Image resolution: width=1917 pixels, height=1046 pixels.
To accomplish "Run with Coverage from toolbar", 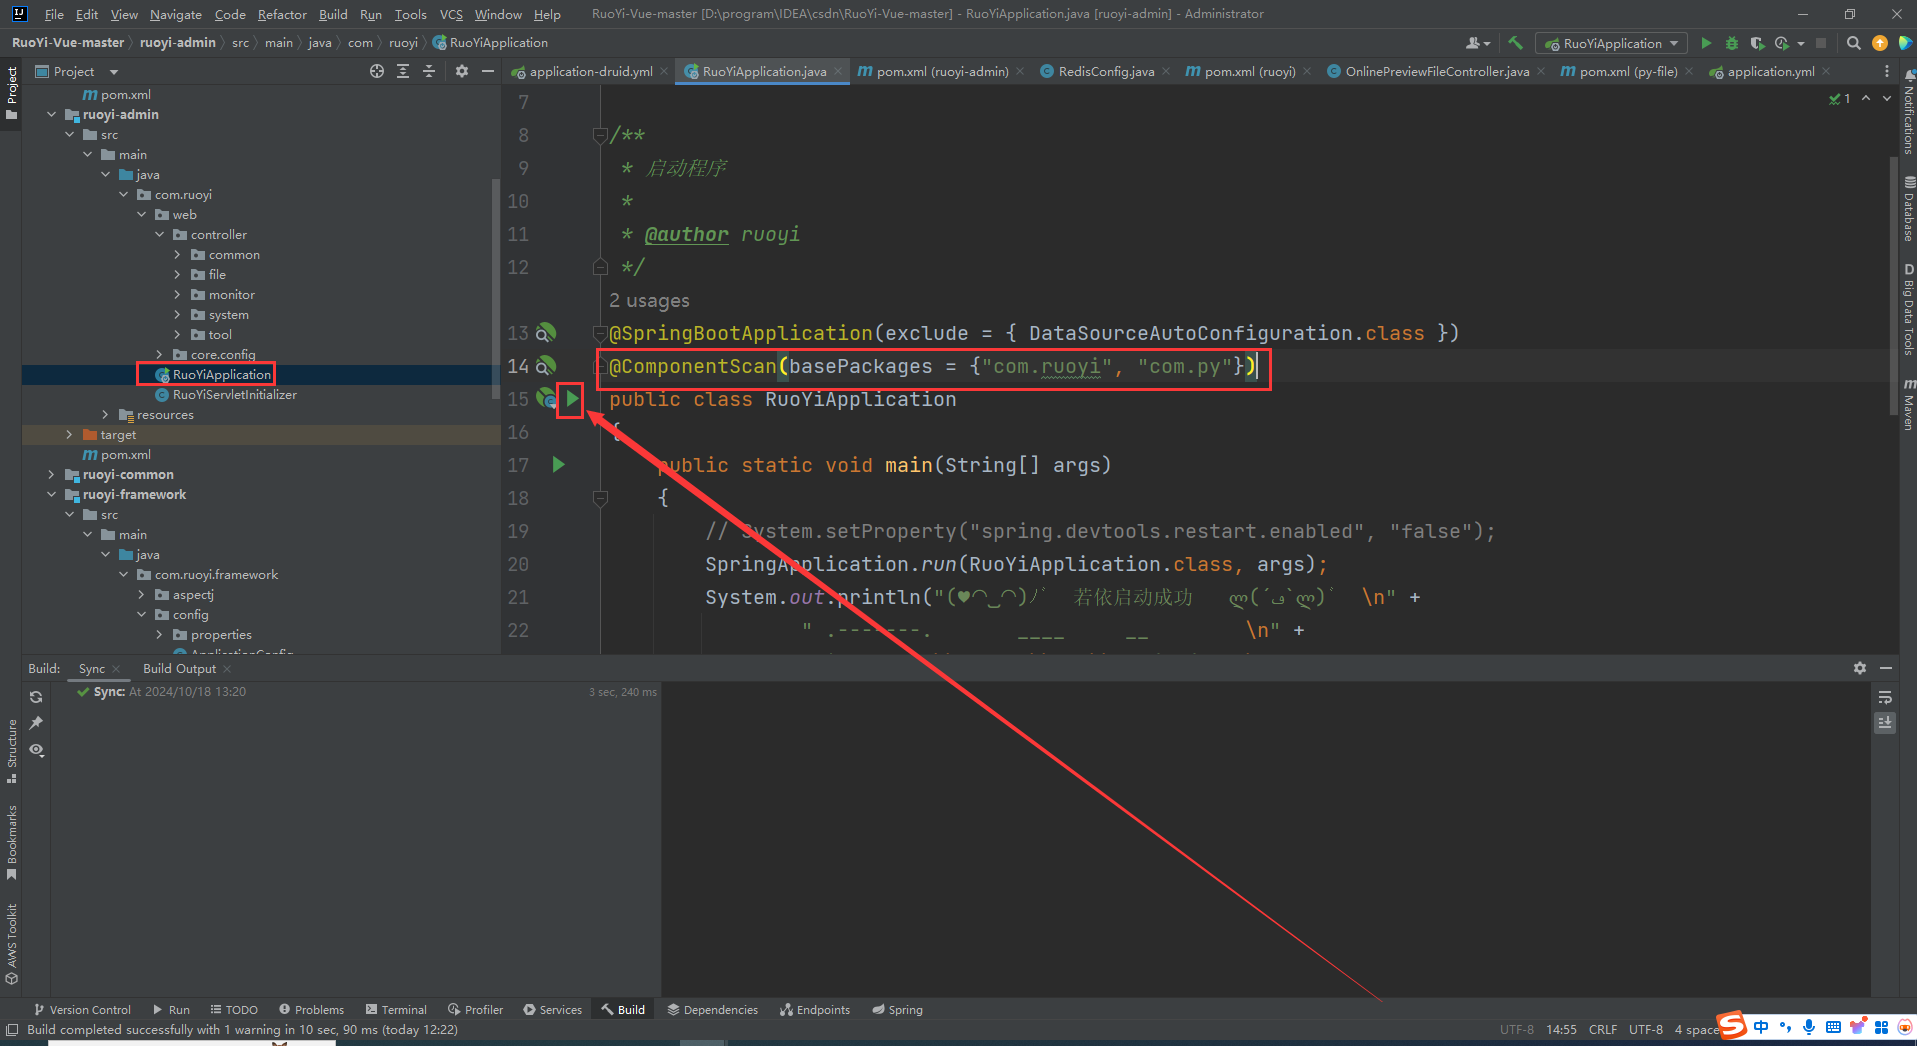I will pyautogui.click(x=1757, y=43).
